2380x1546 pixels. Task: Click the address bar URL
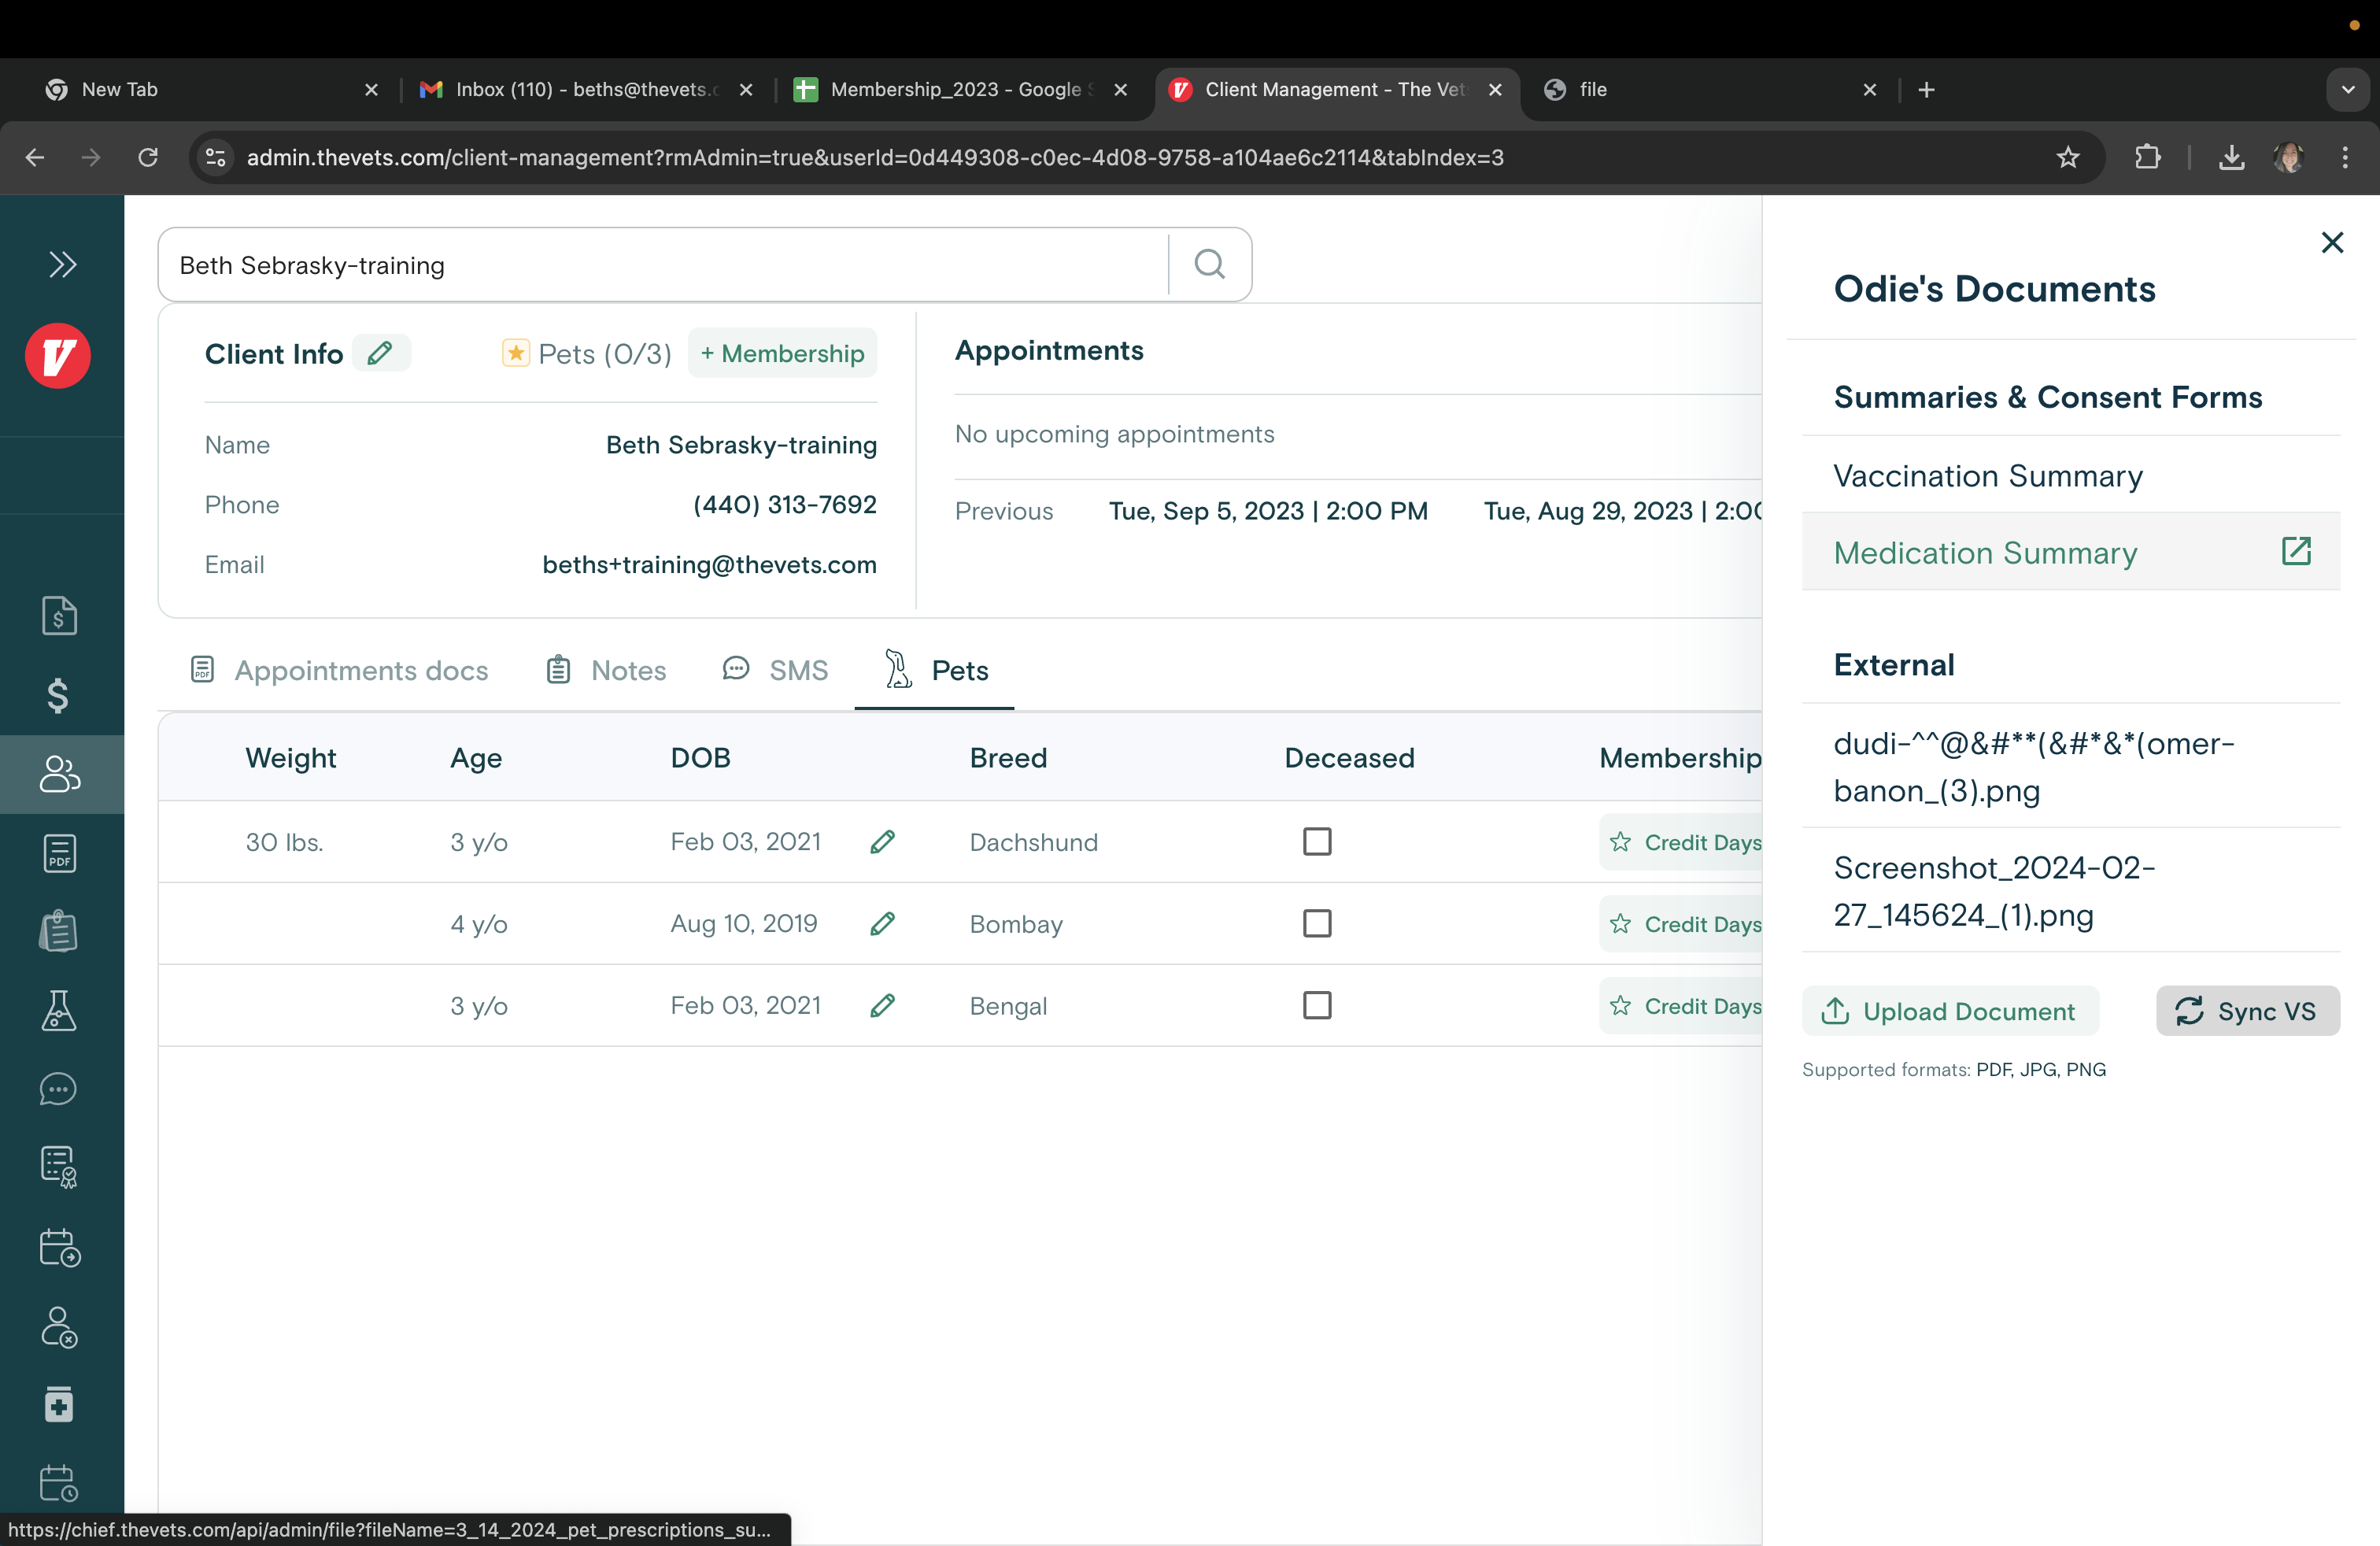pos(874,157)
